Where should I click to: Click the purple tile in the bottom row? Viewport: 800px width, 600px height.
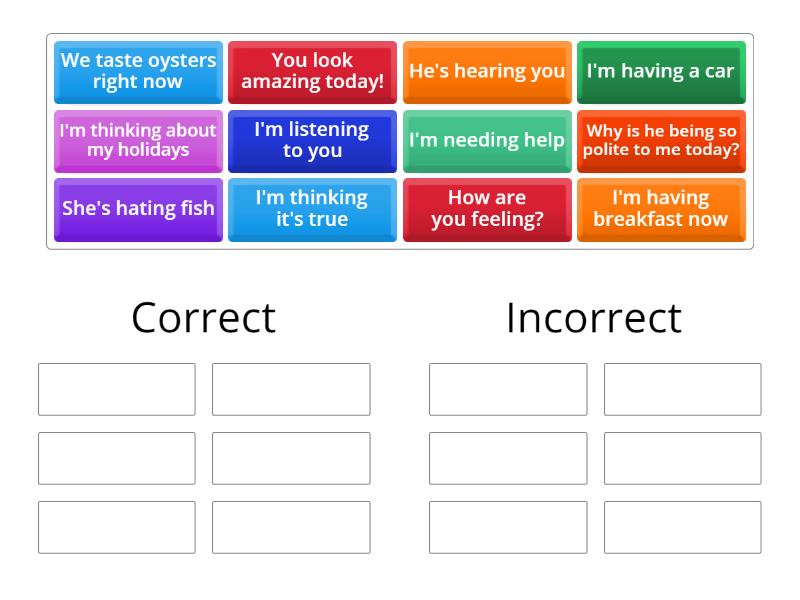tap(137, 209)
